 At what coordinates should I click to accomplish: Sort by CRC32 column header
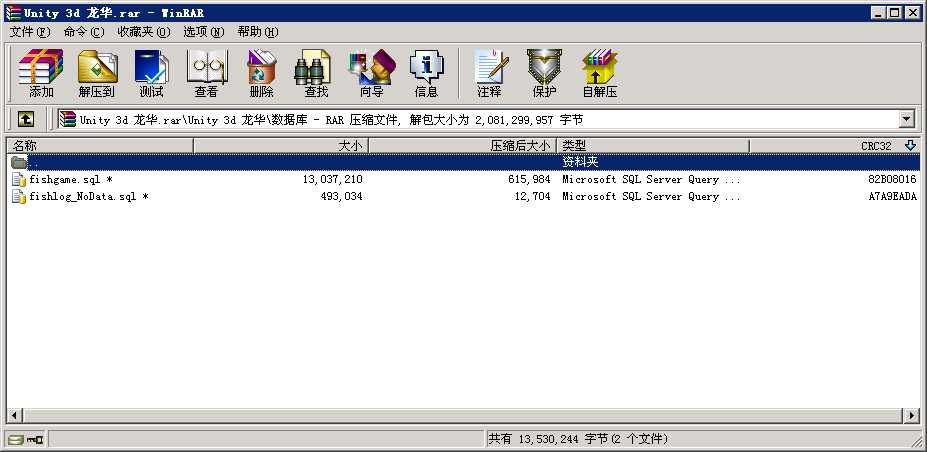tap(835, 146)
